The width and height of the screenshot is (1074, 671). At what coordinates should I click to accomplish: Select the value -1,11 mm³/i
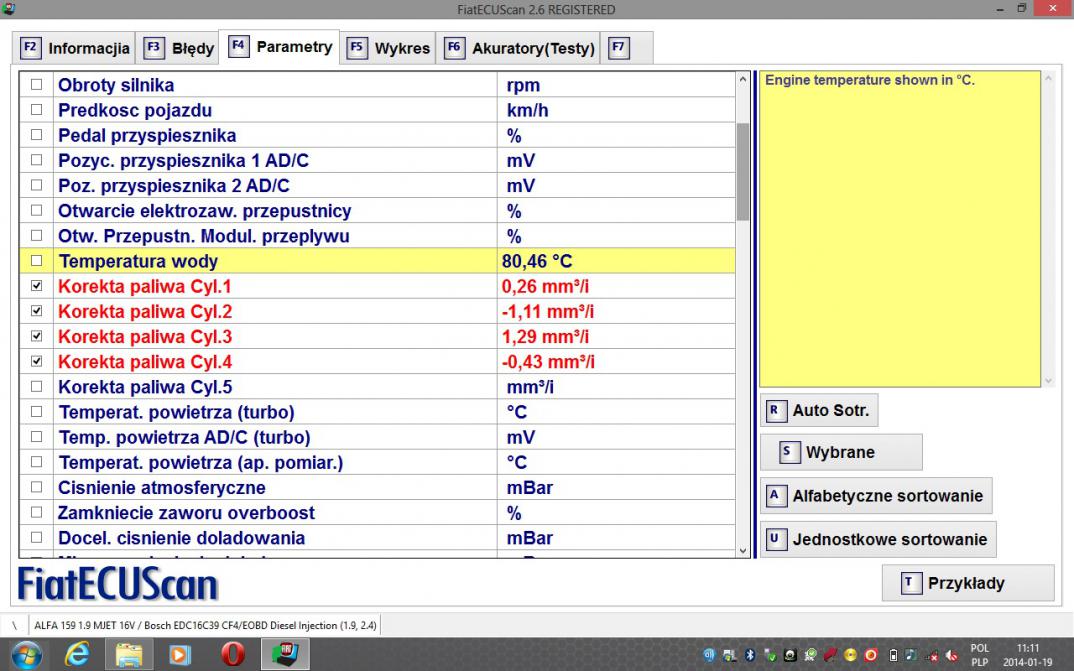pyautogui.click(x=548, y=312)
